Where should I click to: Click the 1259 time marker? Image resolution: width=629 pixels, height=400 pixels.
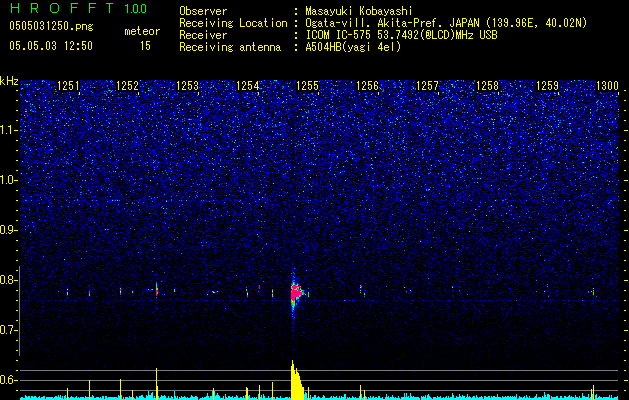[x=548, y=86]
